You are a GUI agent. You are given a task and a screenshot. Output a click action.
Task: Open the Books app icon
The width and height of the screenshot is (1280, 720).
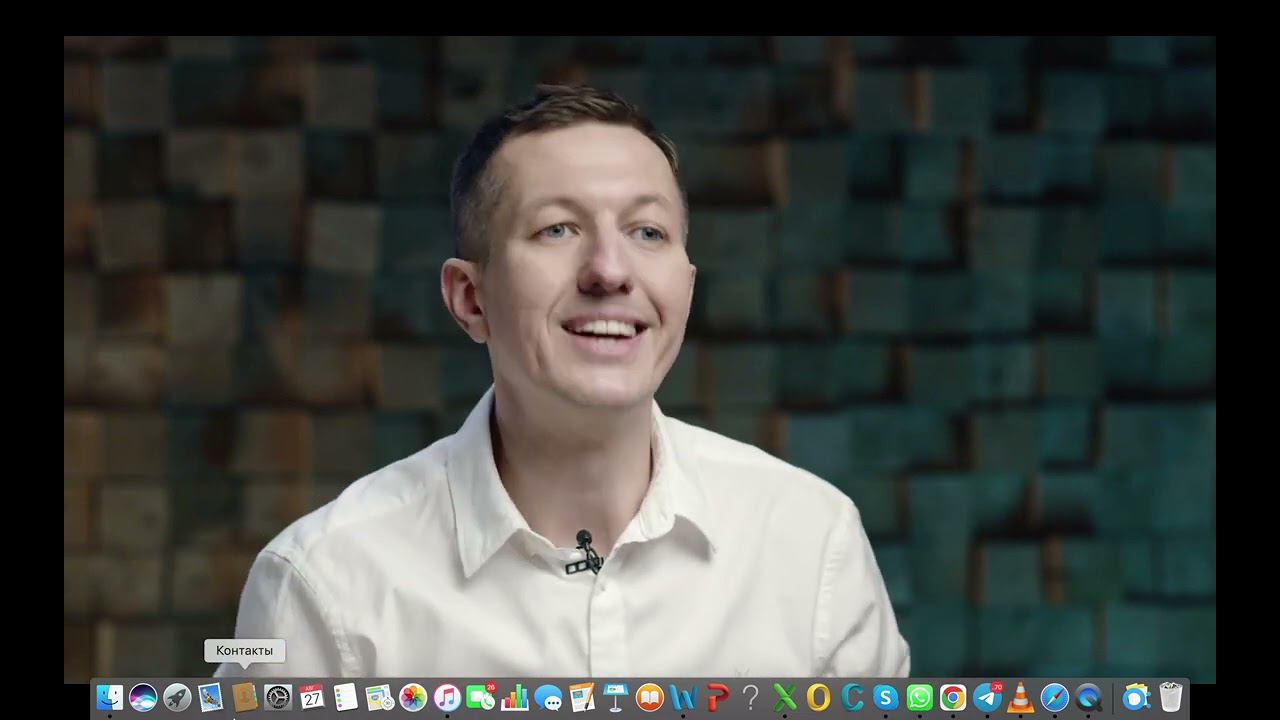click(650, 697)
